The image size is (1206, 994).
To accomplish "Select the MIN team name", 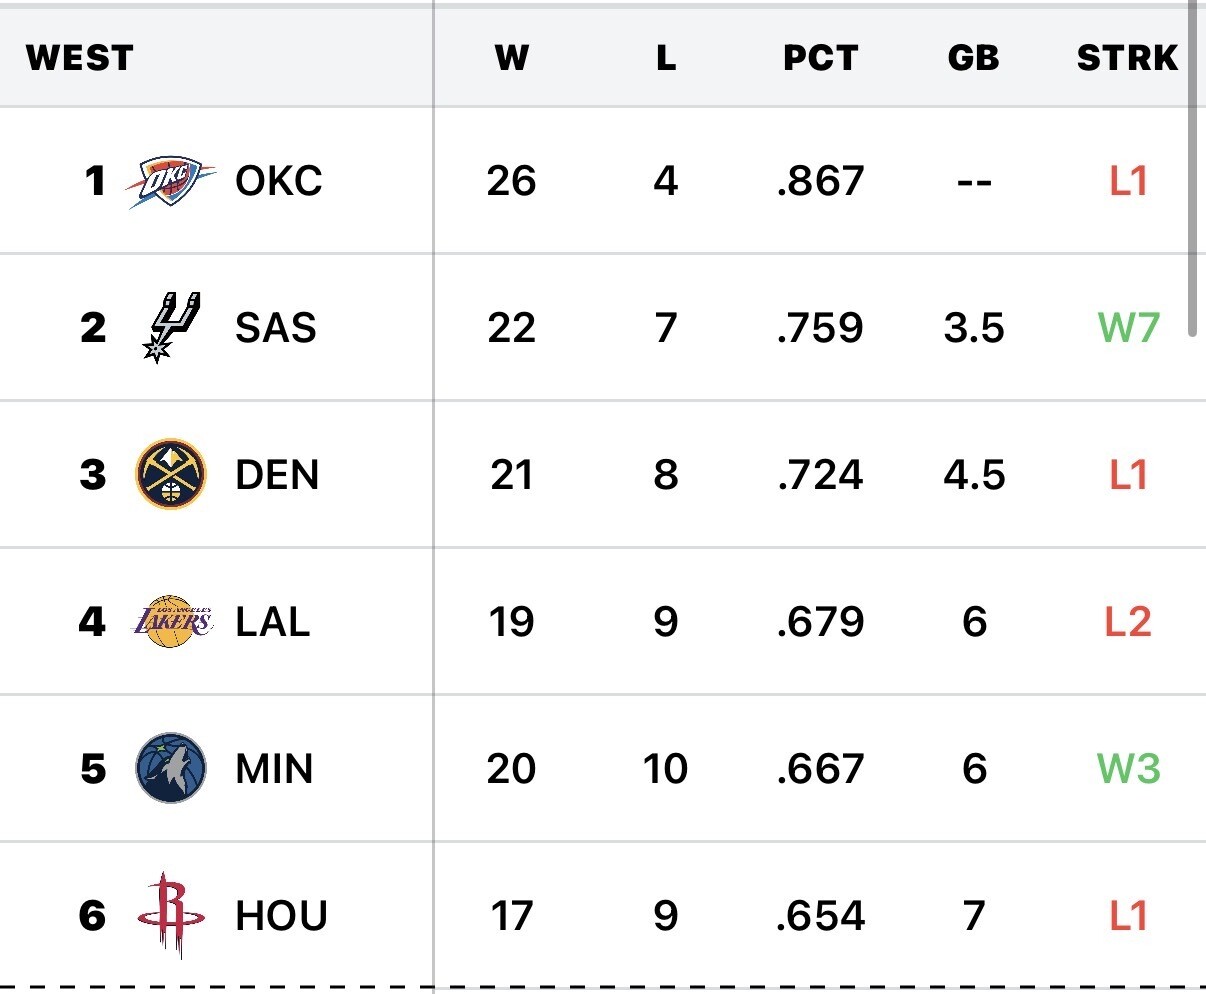I will point(274,769).
